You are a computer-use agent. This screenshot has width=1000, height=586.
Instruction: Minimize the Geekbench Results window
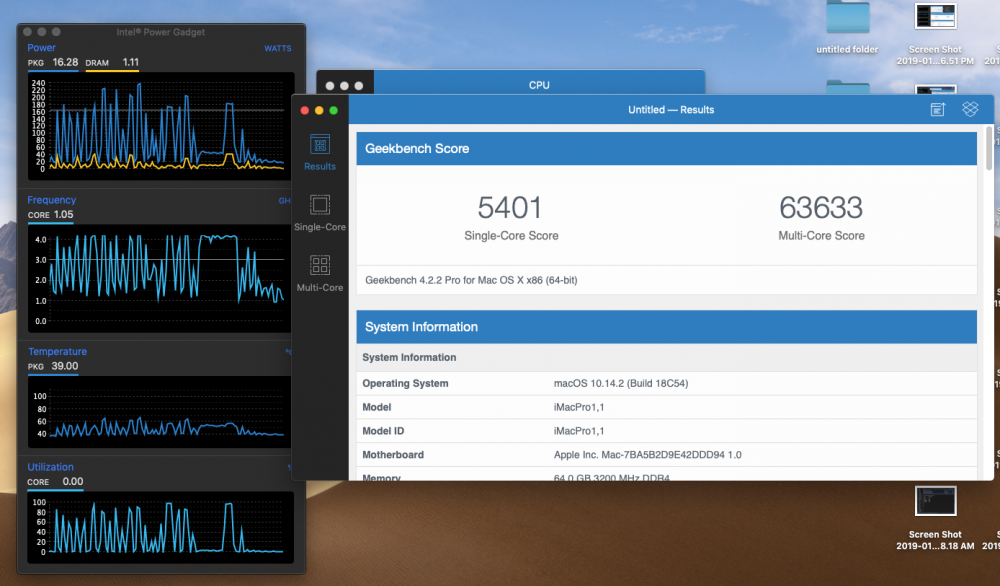coord(319,110)
